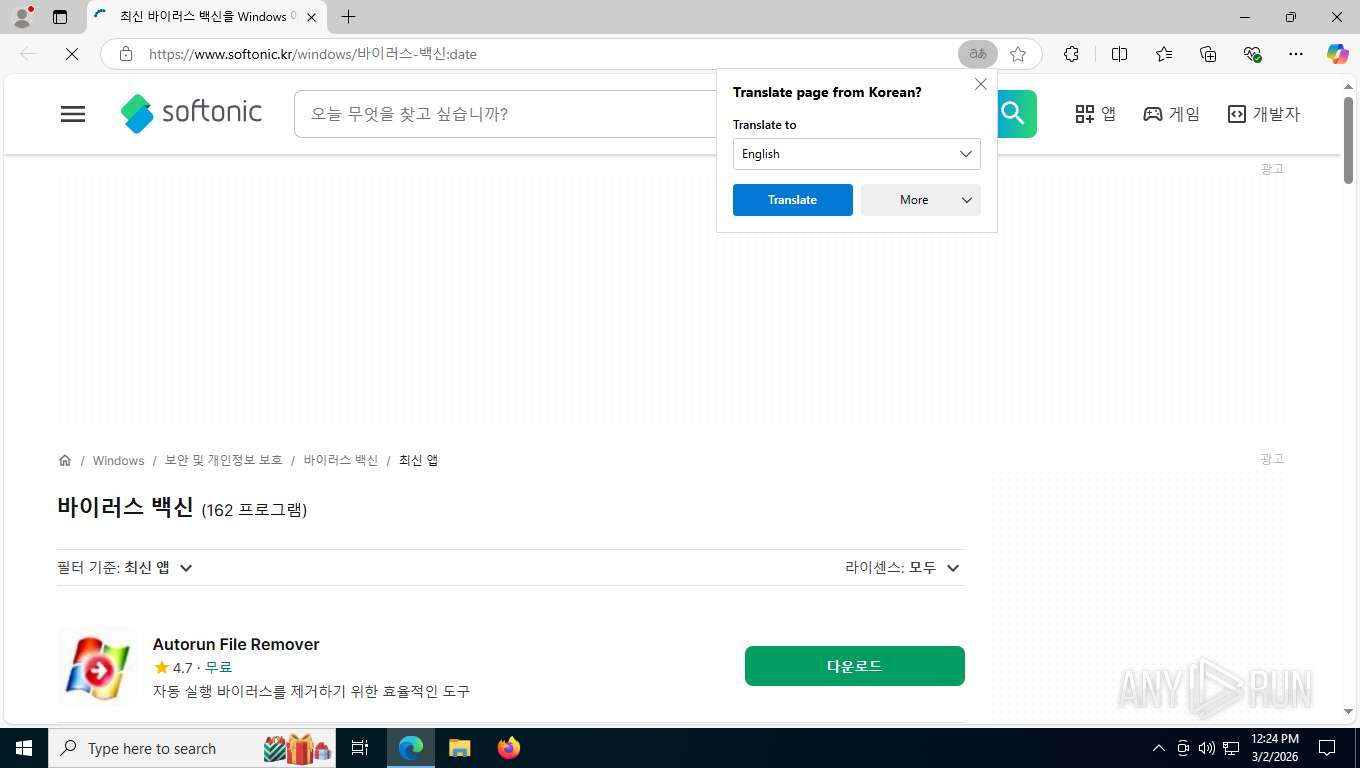Open the Windows Start menu
1360x768 pixels.
[x=24, y=748]
